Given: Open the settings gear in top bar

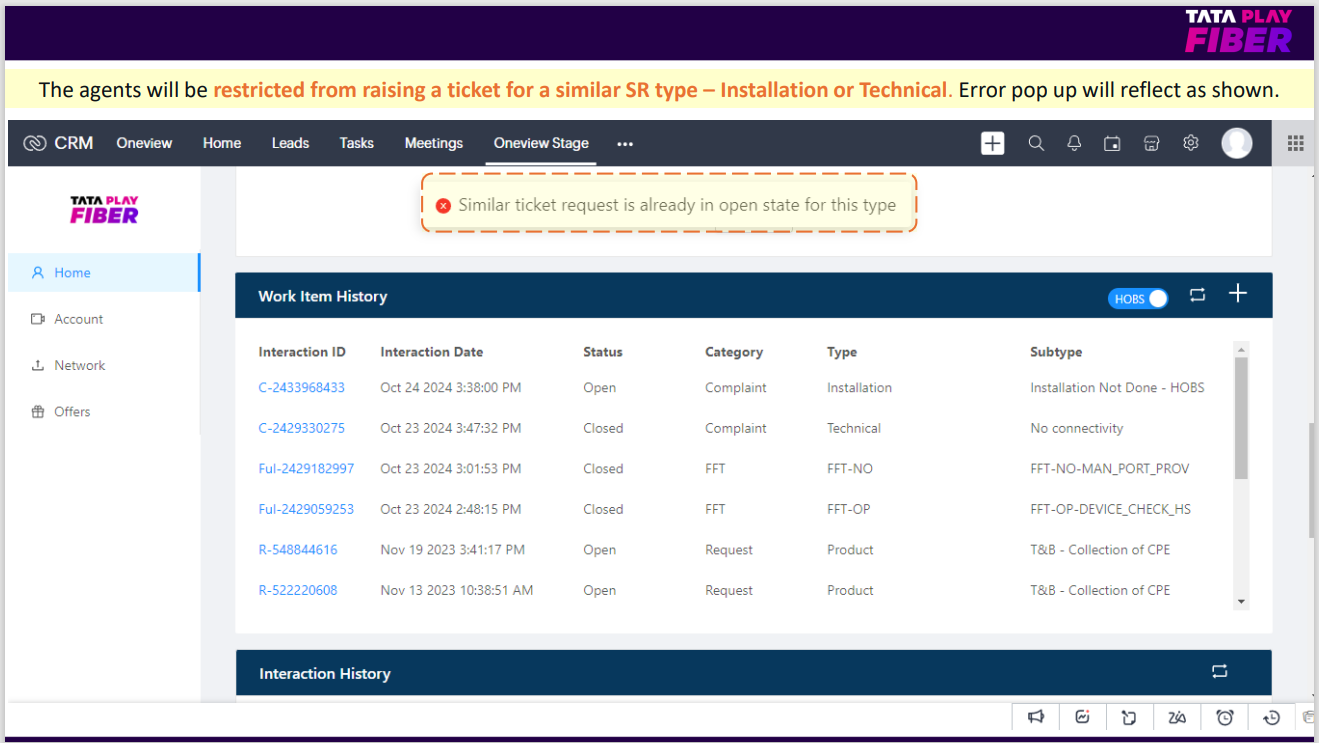Looking at the screenshot, I should [x=1190, y=143].
